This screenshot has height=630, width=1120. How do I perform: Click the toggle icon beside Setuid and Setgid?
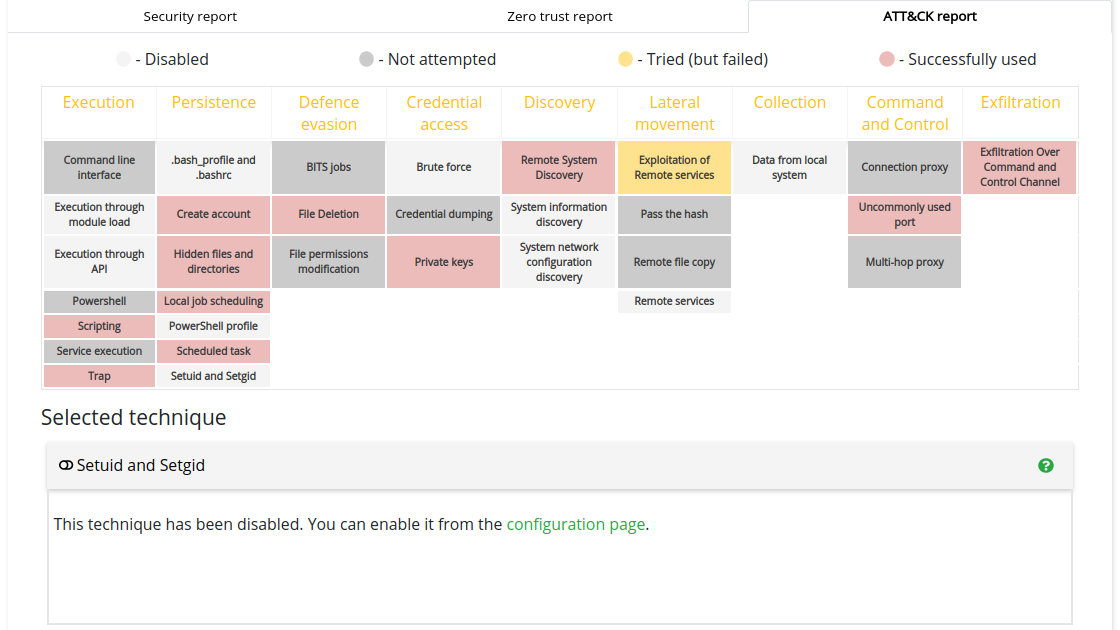[66, 465]
